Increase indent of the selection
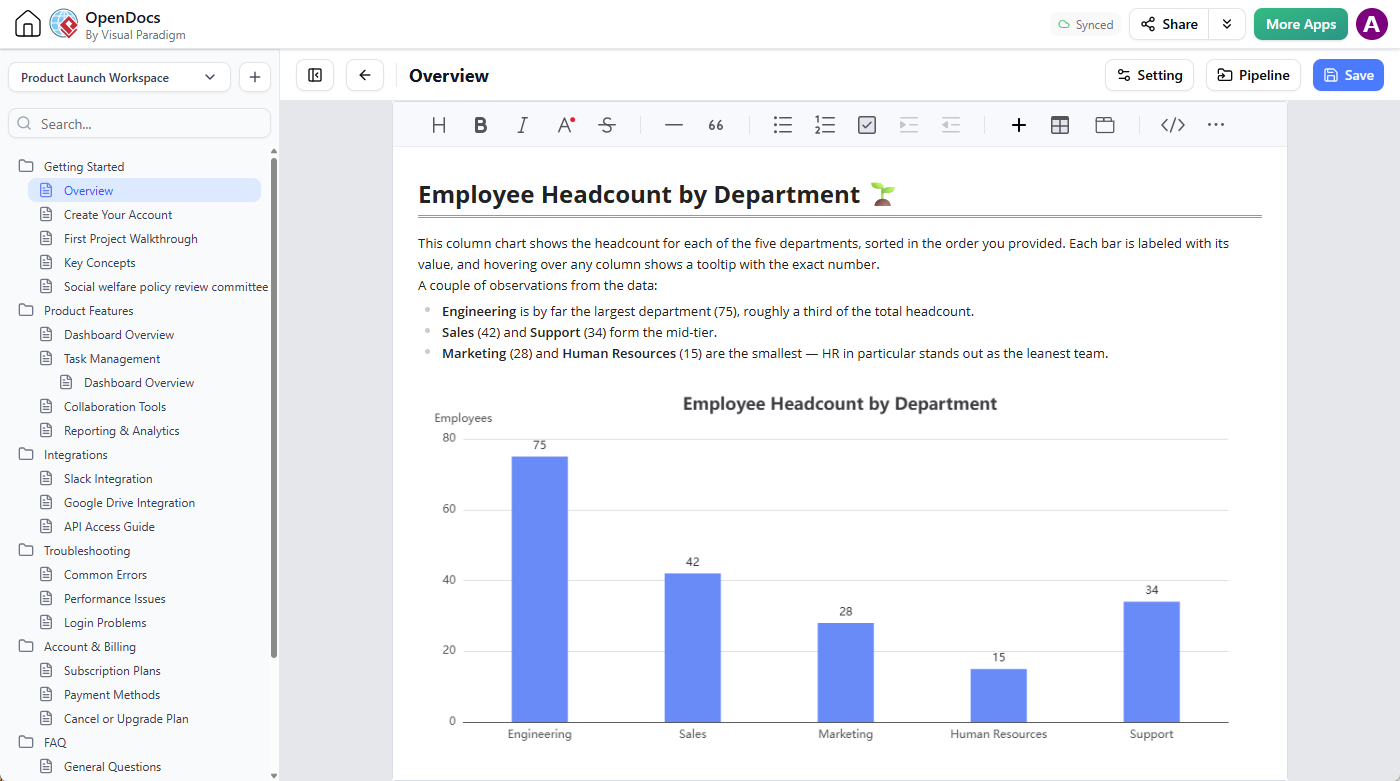Image resolution: width=1400 pixels, height=781 pixels. tap(909, 125)
